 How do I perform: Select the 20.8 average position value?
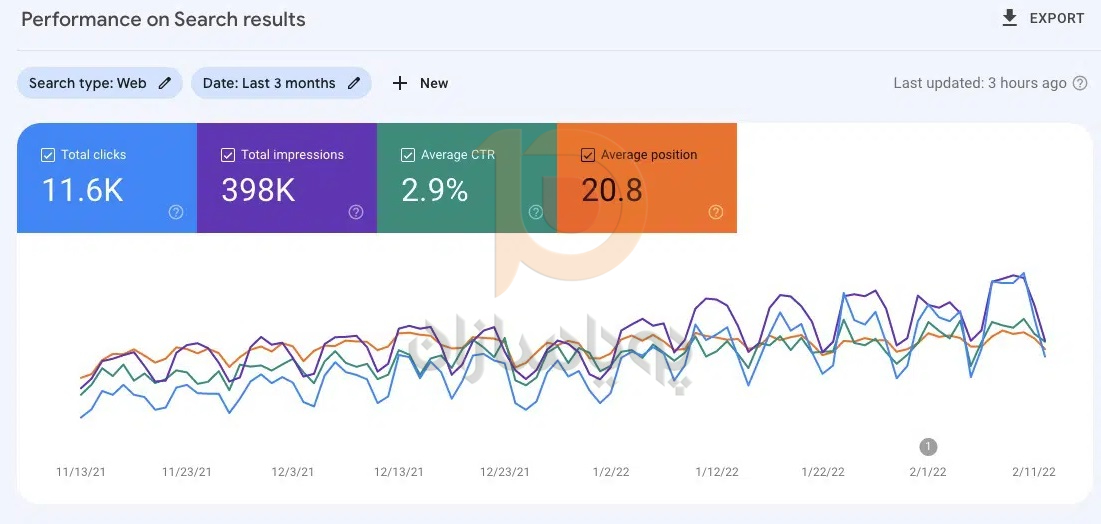[x=612, y=190]
